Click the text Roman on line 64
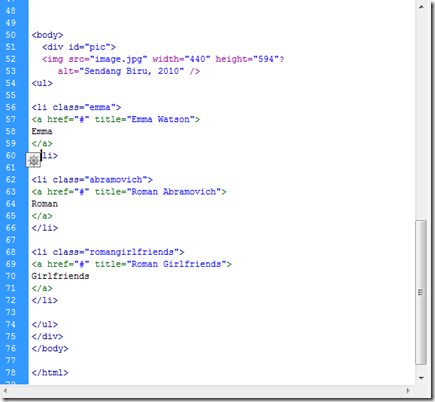435x402 pixels. [x=45, y=204]
